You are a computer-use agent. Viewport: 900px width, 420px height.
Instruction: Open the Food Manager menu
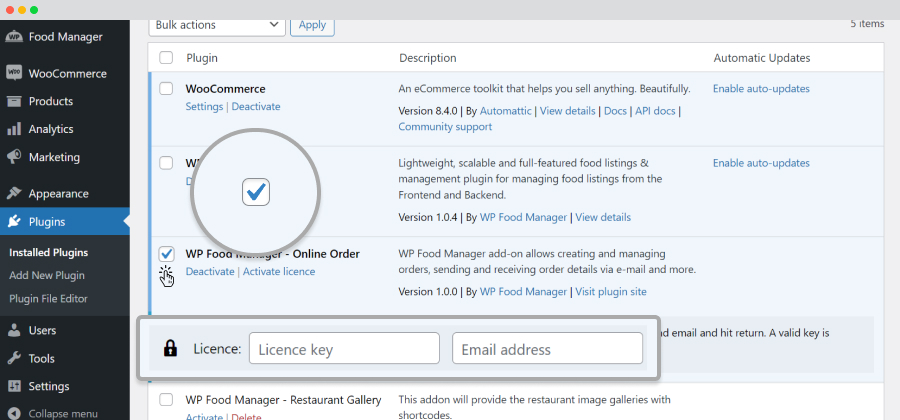coord(65,37)
